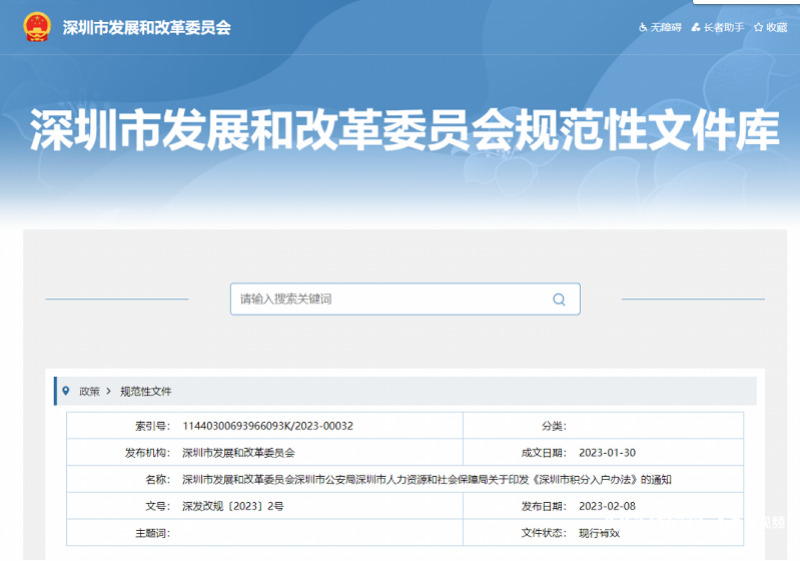Click the 收藏 favorite link

[x=777, y=28]
